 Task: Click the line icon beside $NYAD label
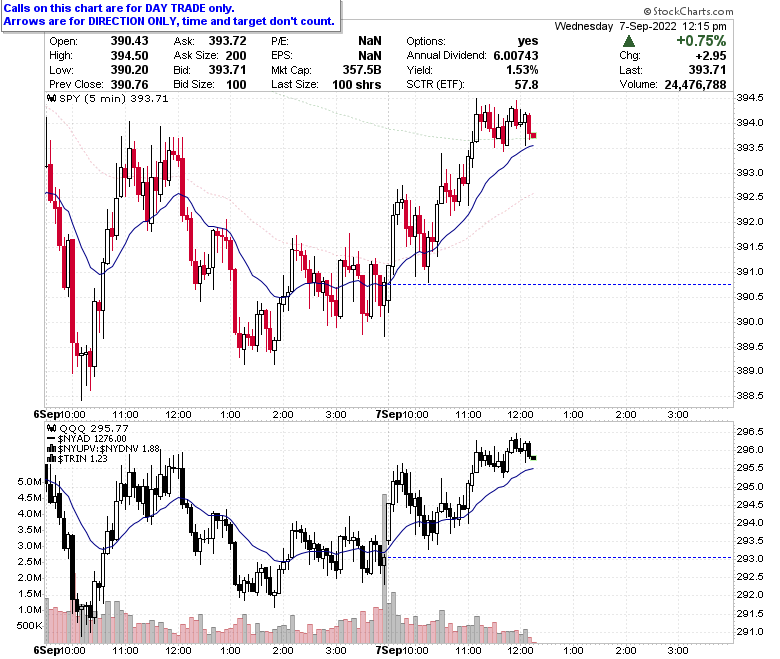pyautogui.click(x=51, y=439)
